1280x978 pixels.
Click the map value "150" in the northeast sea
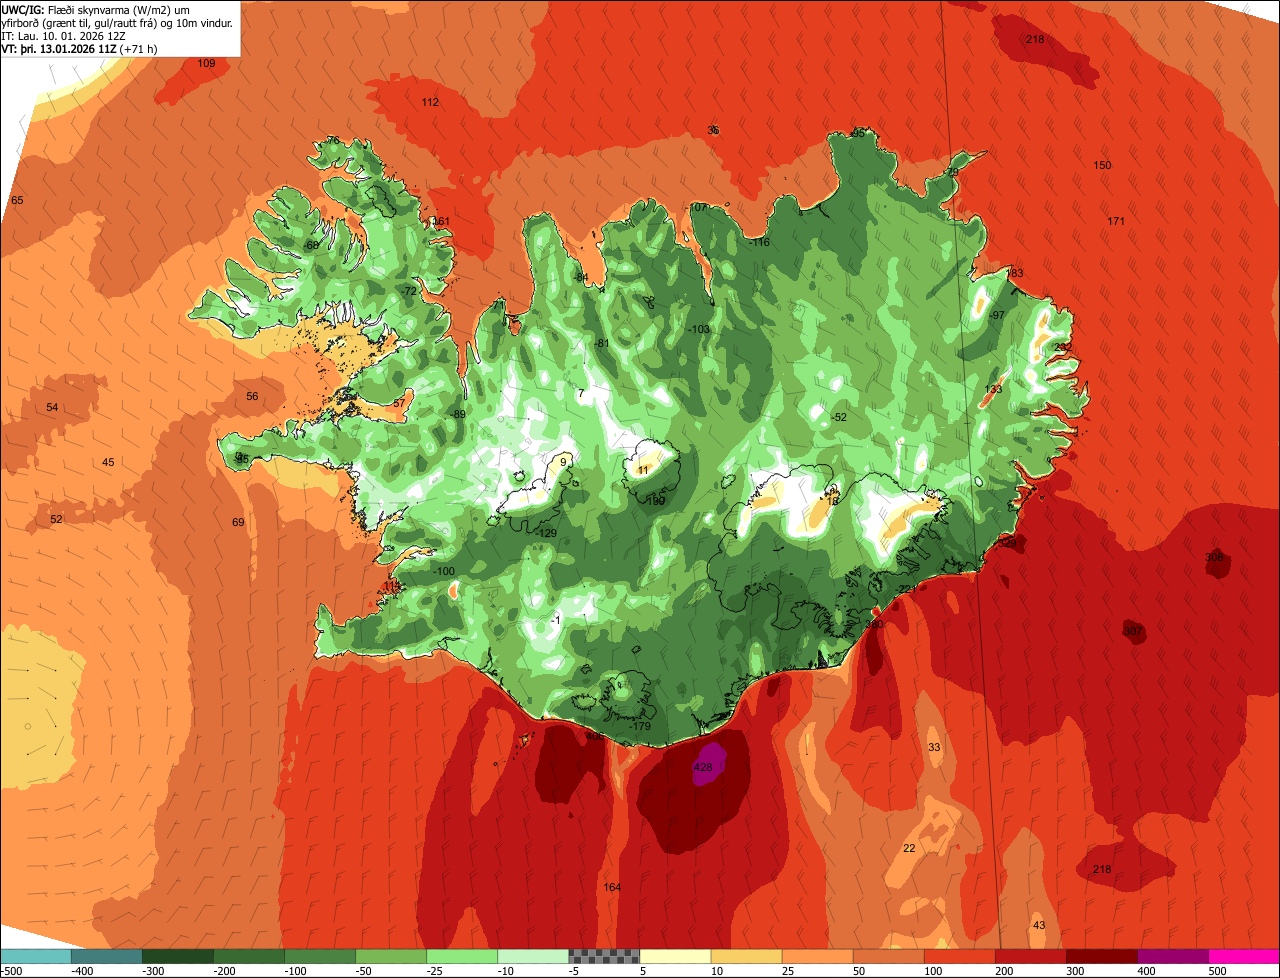(x=1102, y=165)
